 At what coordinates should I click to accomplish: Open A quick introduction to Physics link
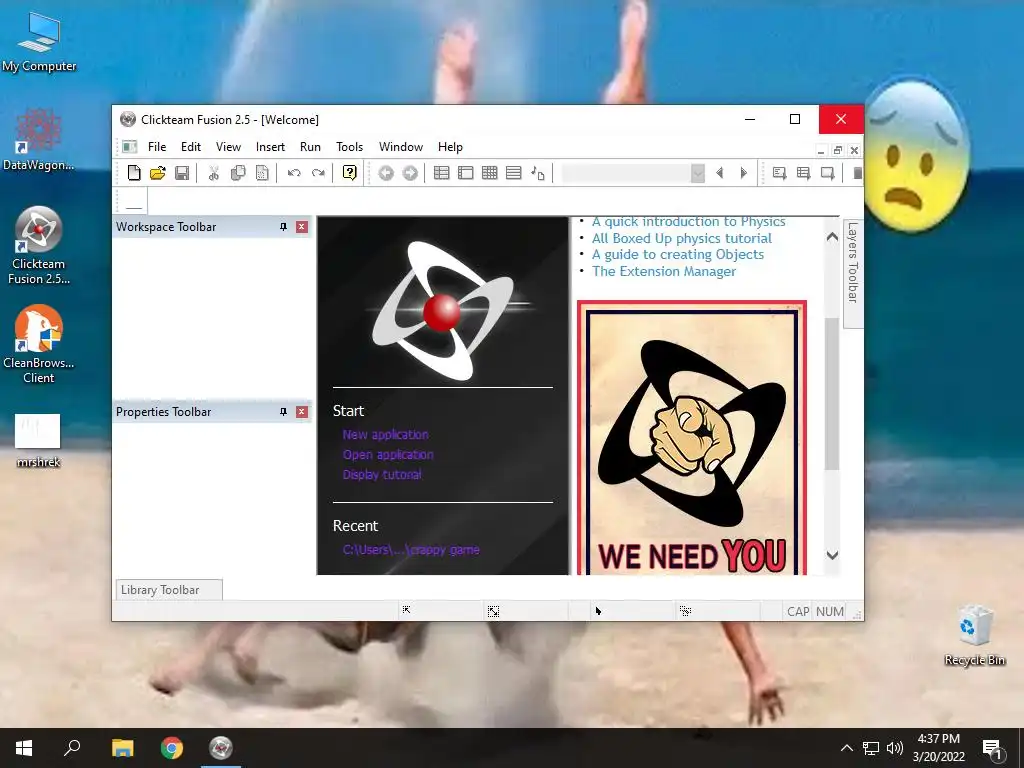point(688,222)
